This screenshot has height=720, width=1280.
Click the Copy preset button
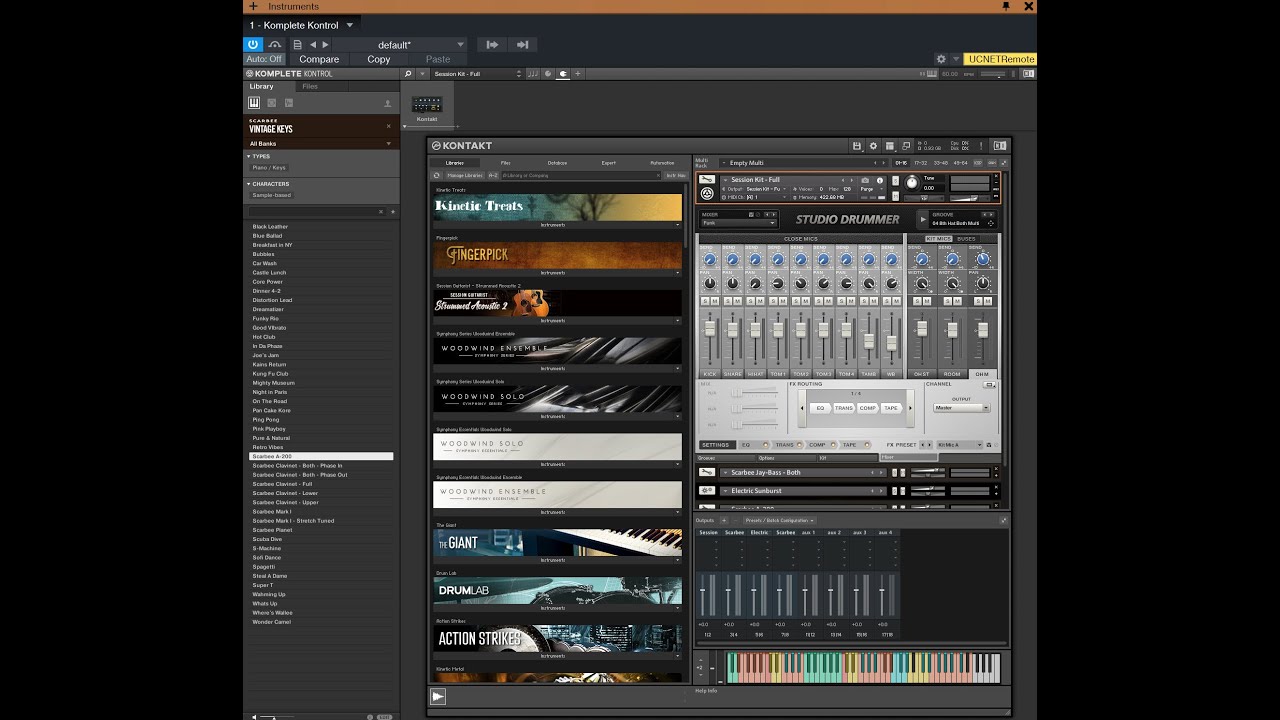pos(378,59)
